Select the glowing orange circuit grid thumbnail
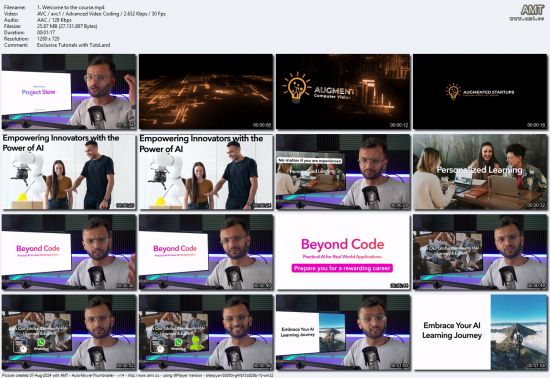Viewport: 550px width, 378px height. click(206, 92)
